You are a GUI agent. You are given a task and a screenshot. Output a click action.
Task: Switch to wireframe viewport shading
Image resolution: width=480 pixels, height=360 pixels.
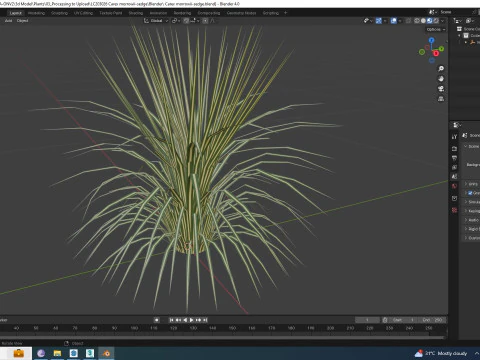click(417, 21)
